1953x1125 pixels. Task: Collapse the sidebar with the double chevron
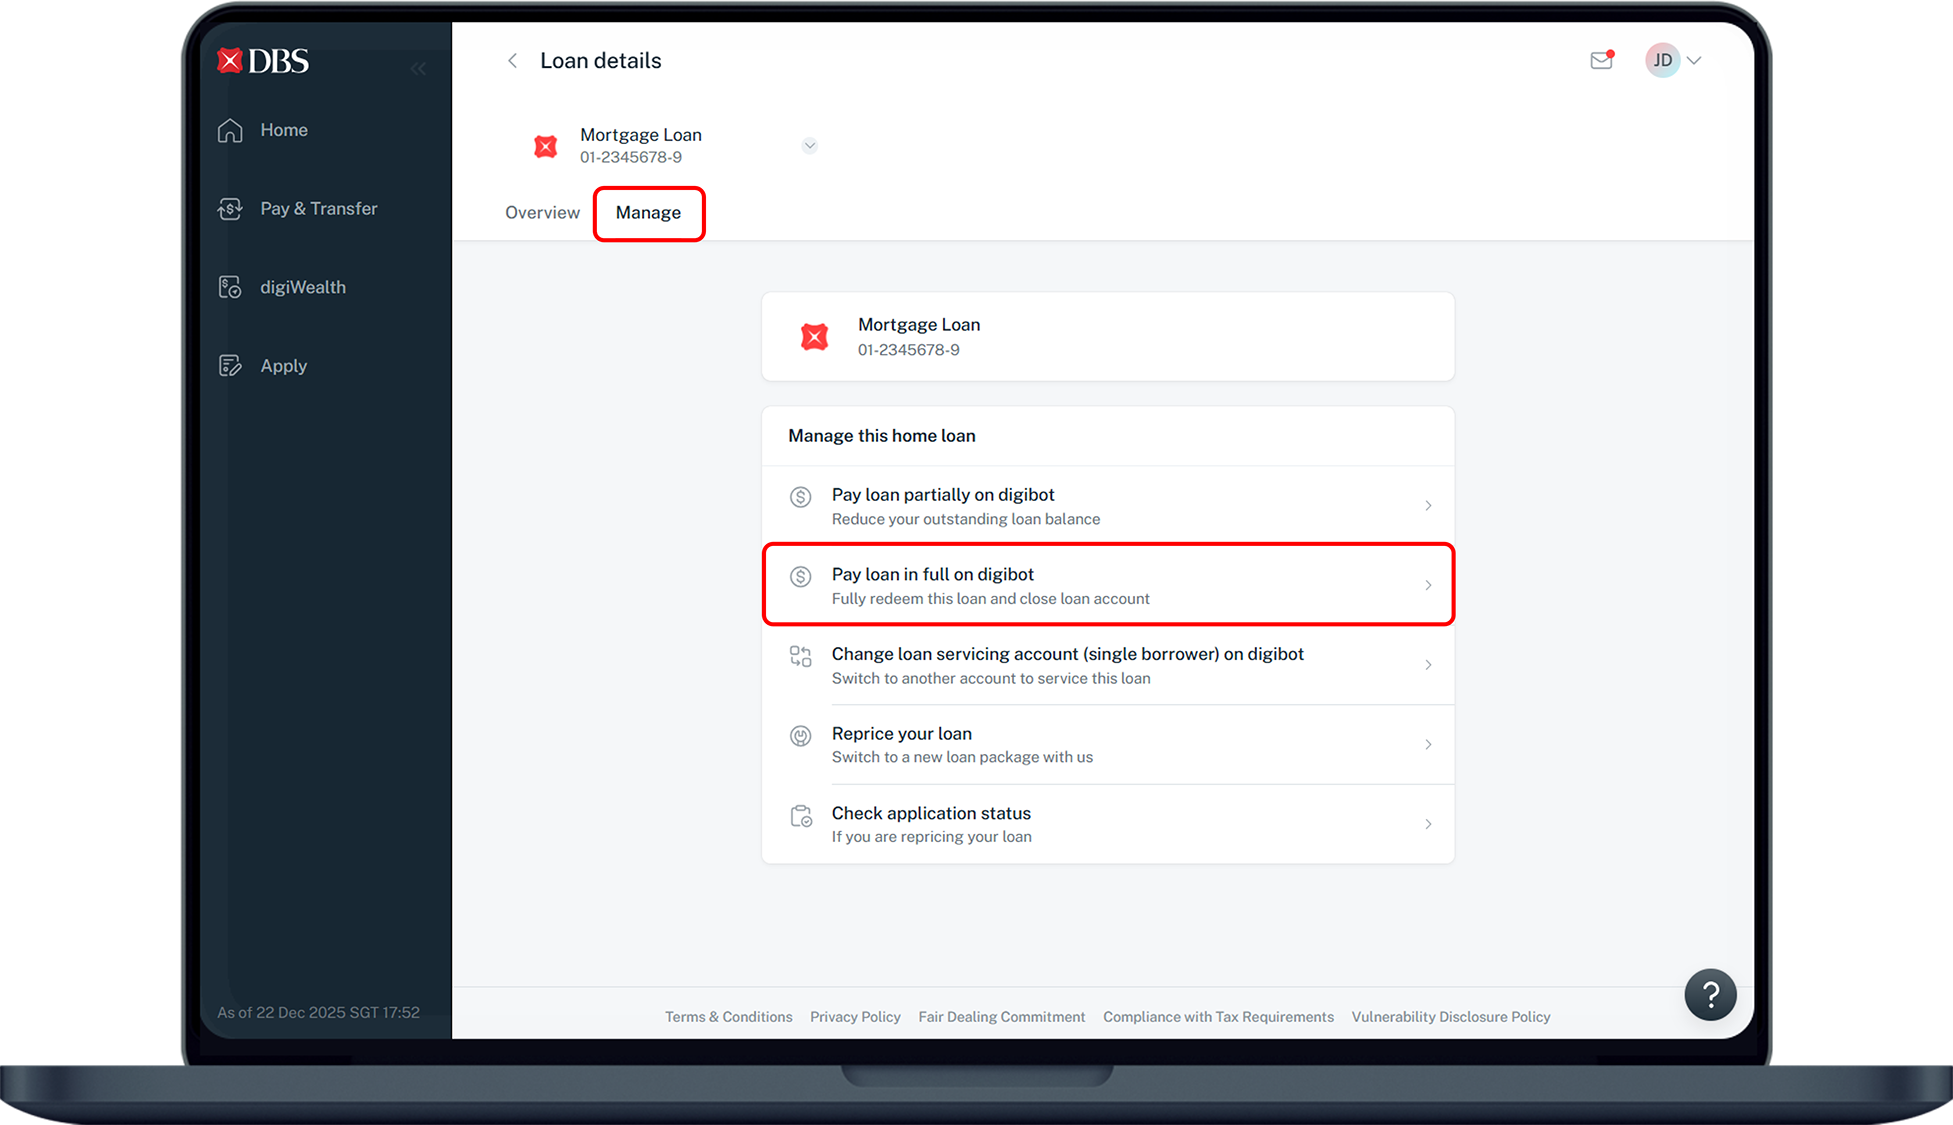pyautogui.click(x=418, y=68)
